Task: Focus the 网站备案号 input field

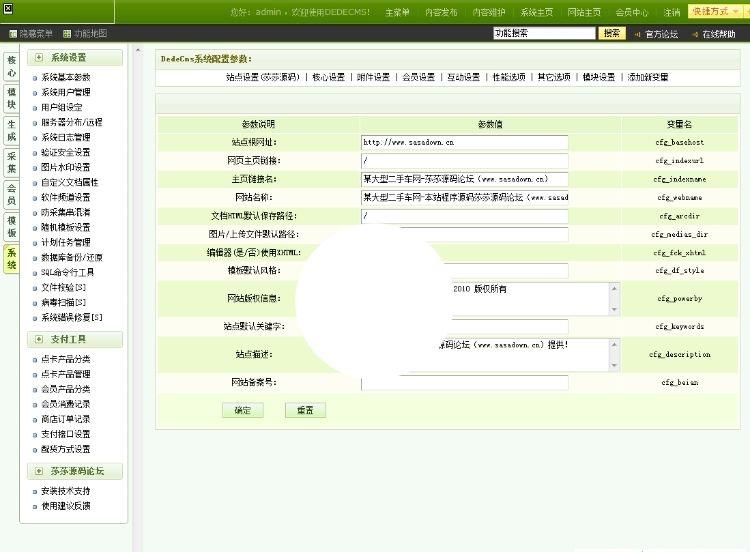Action: coord(464,383)
